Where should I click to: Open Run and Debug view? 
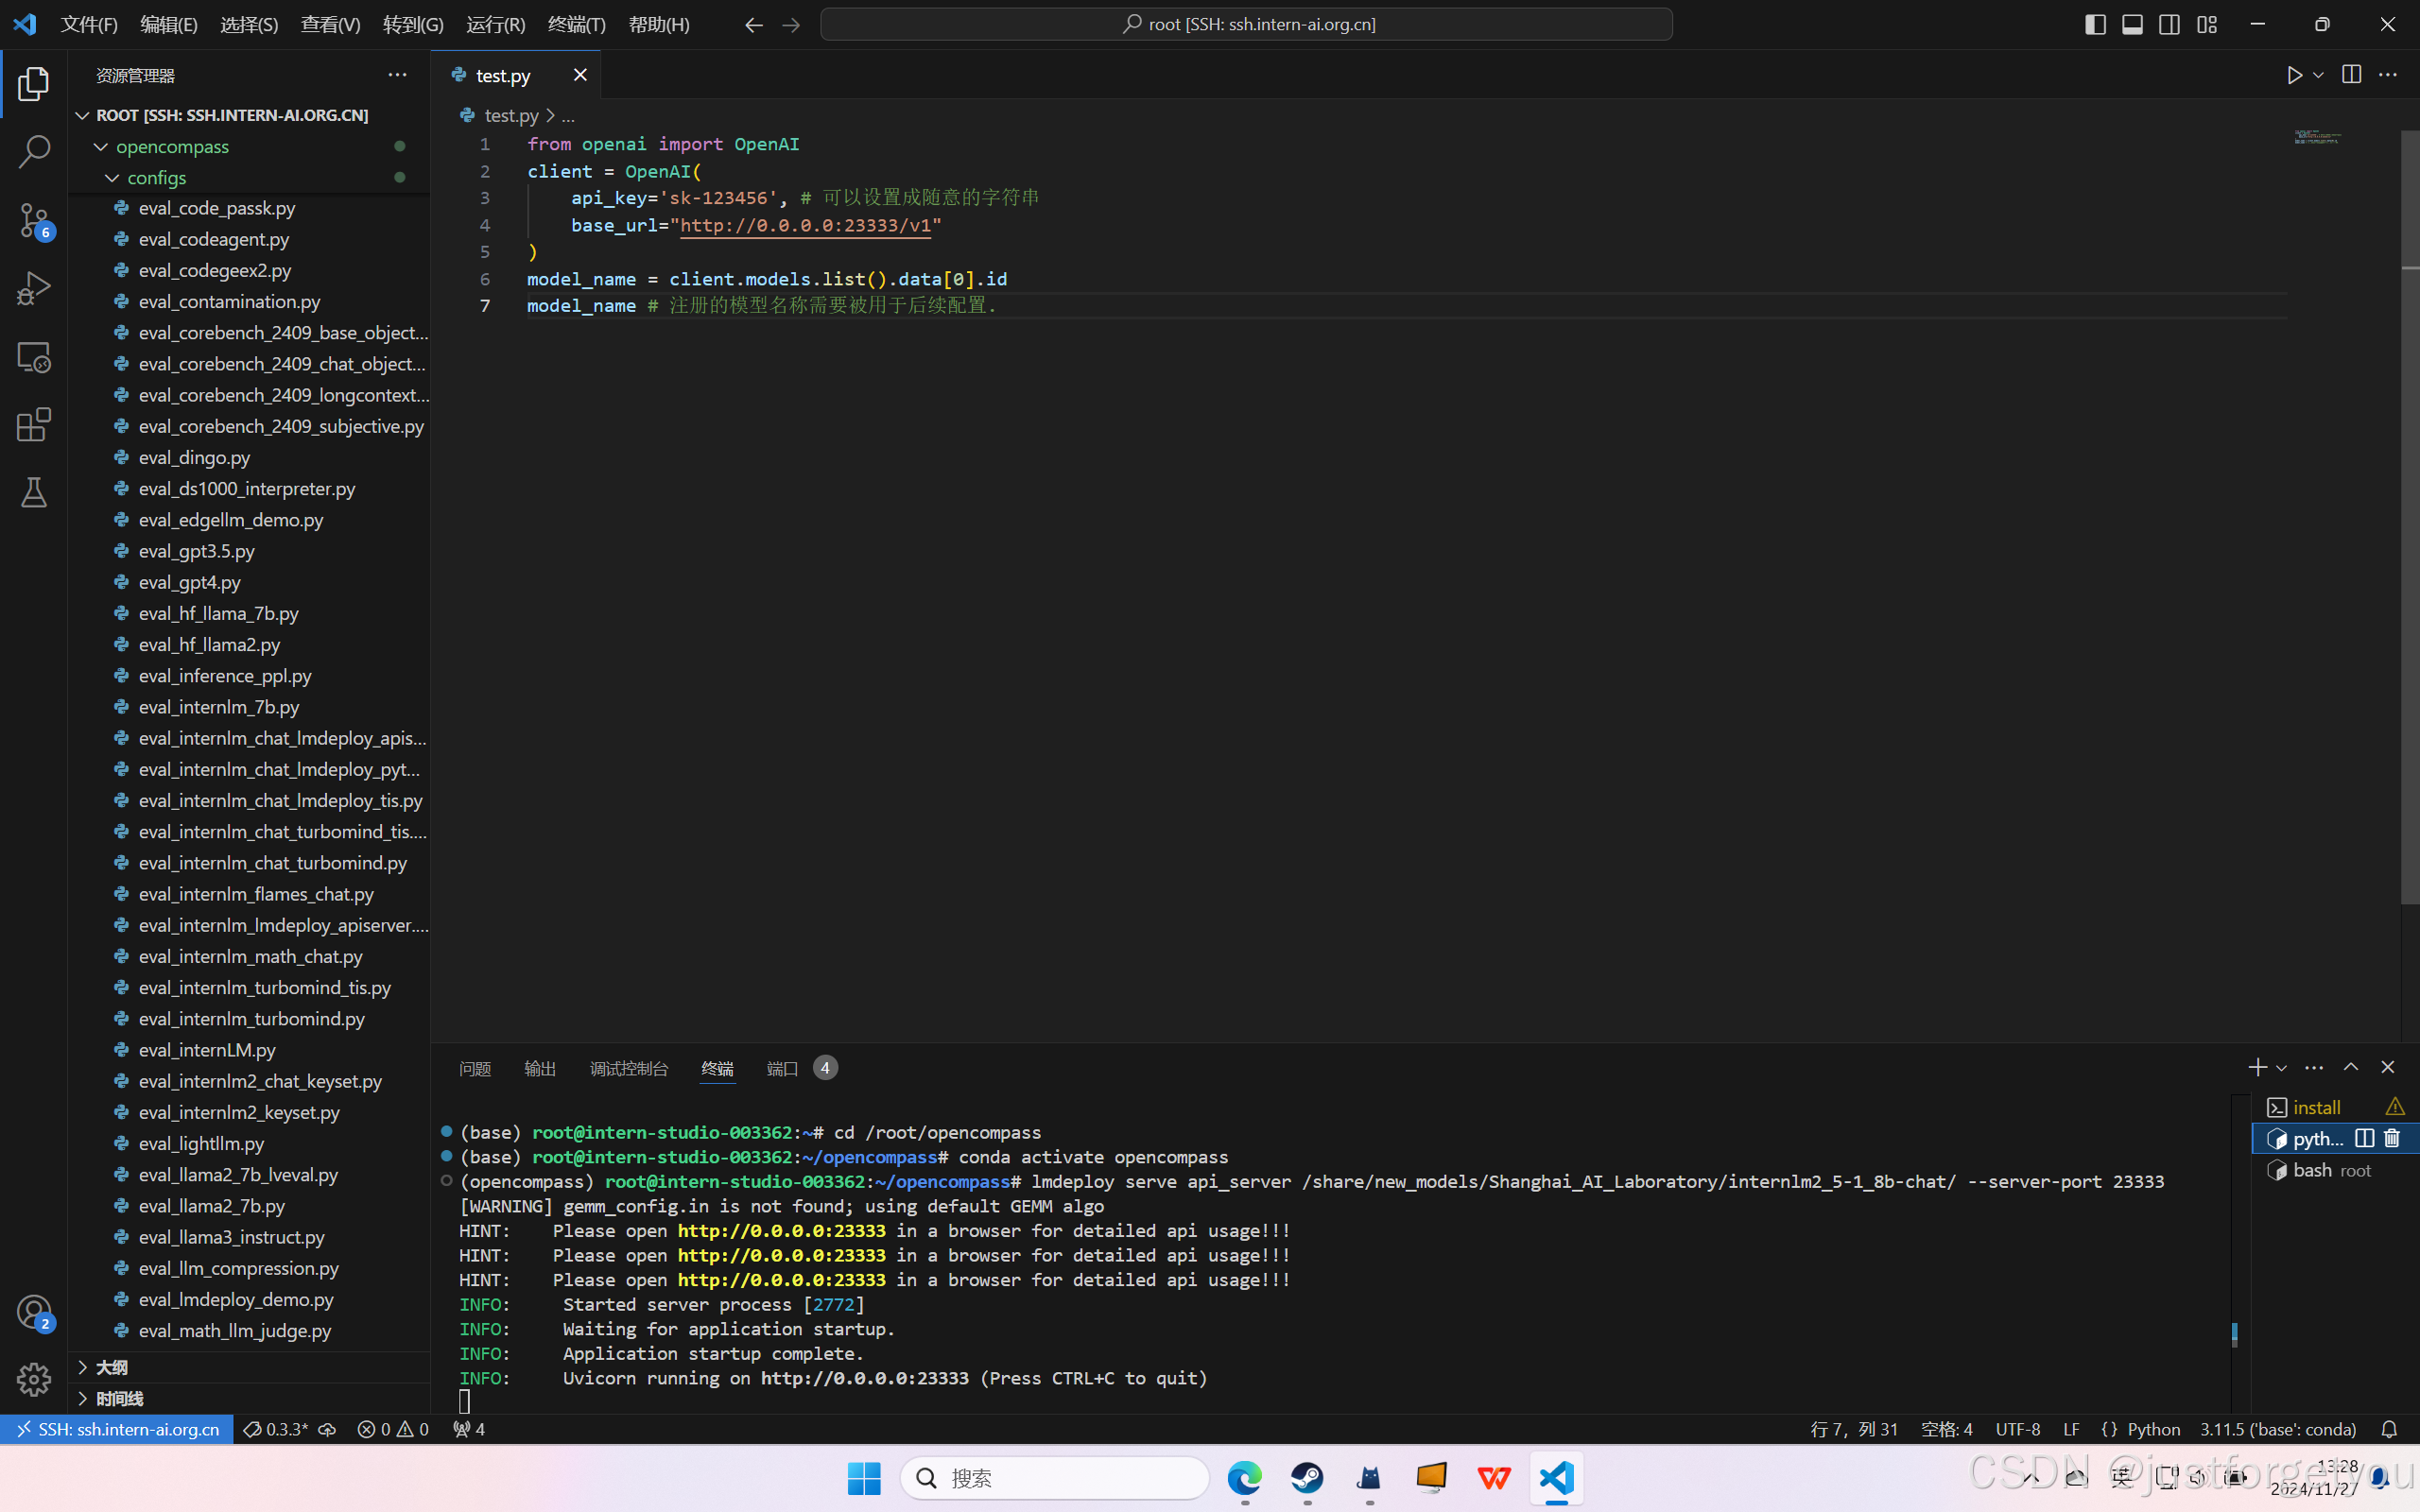pos(34,288)
